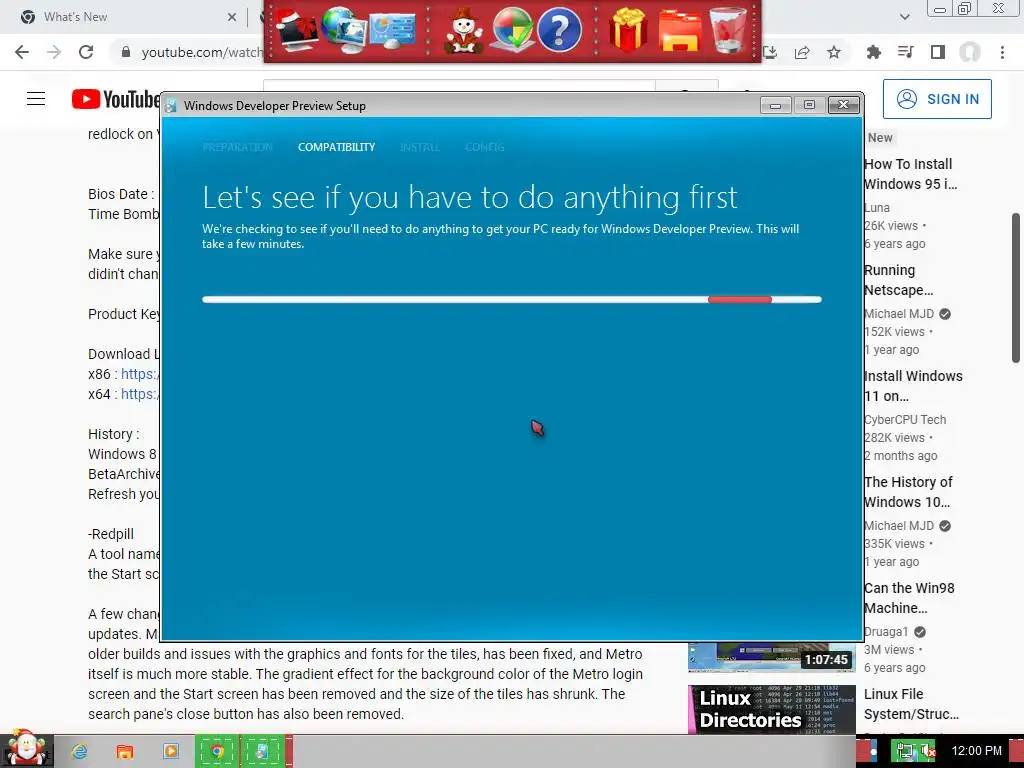Maximize the Windows Developer Preview Setup window
Screen dimensions: 1024x768
809,105
